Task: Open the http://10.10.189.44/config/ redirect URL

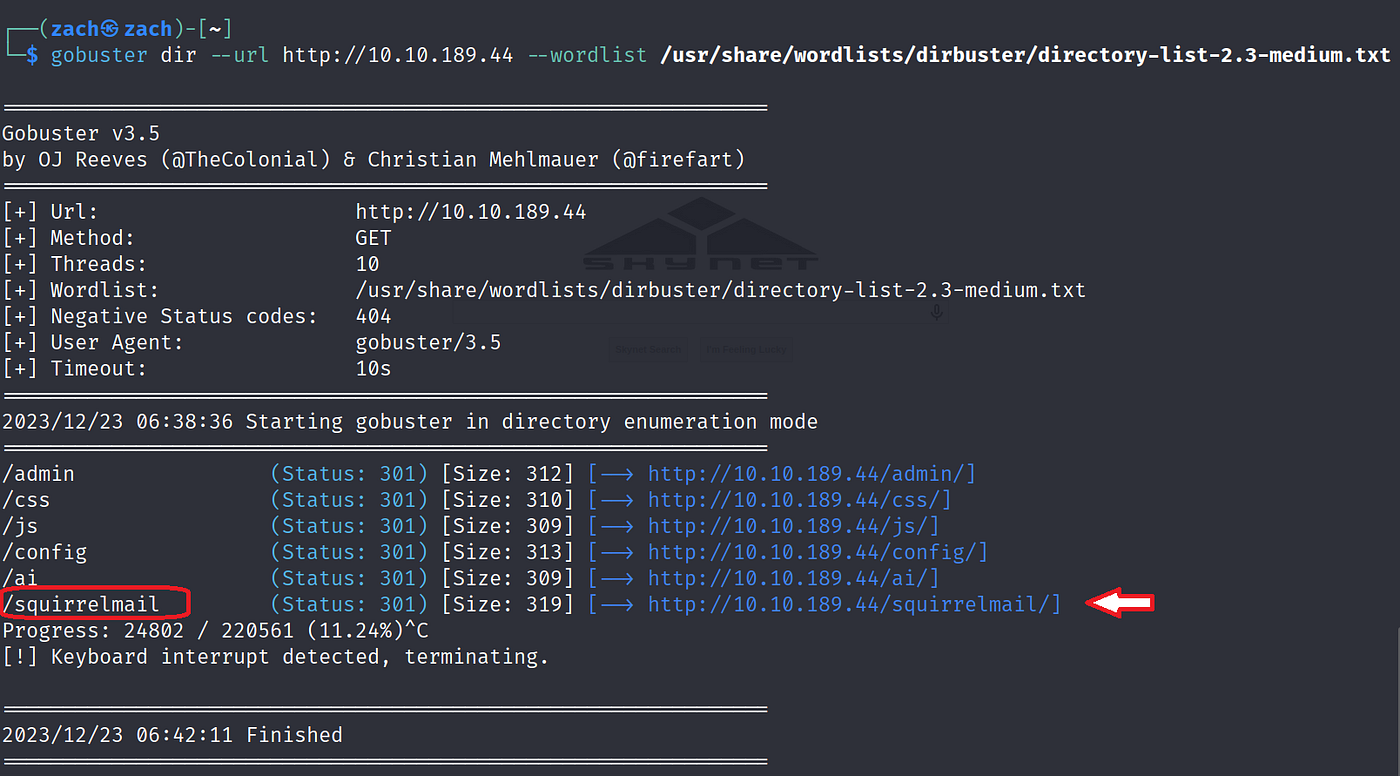Action: click(812, 552)
